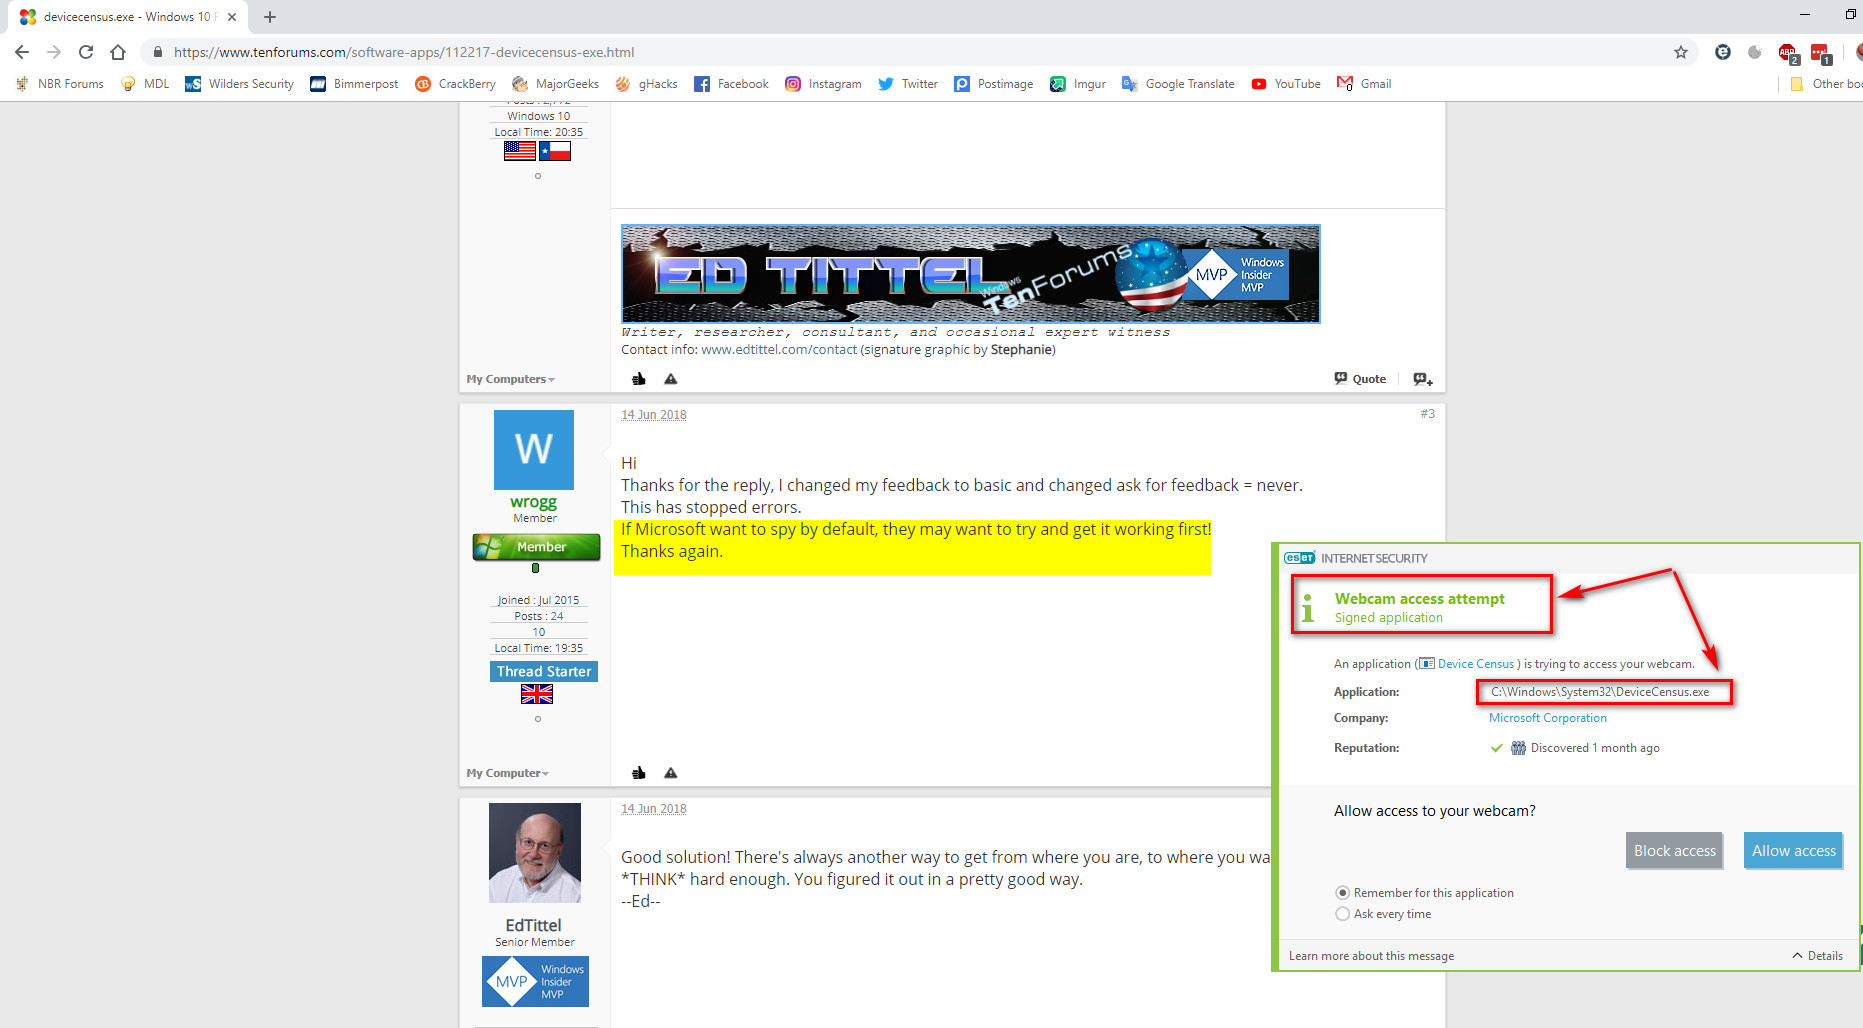Click wrogg's W avatar
Image resolution: width=1863 pixels, height=1028 pixels.
click(534, 450)
